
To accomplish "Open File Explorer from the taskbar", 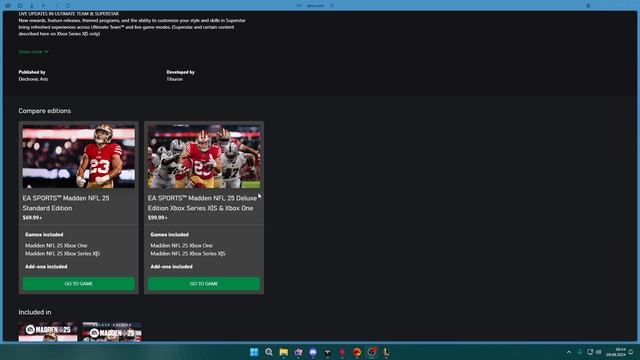I will (x=283, y=352).
